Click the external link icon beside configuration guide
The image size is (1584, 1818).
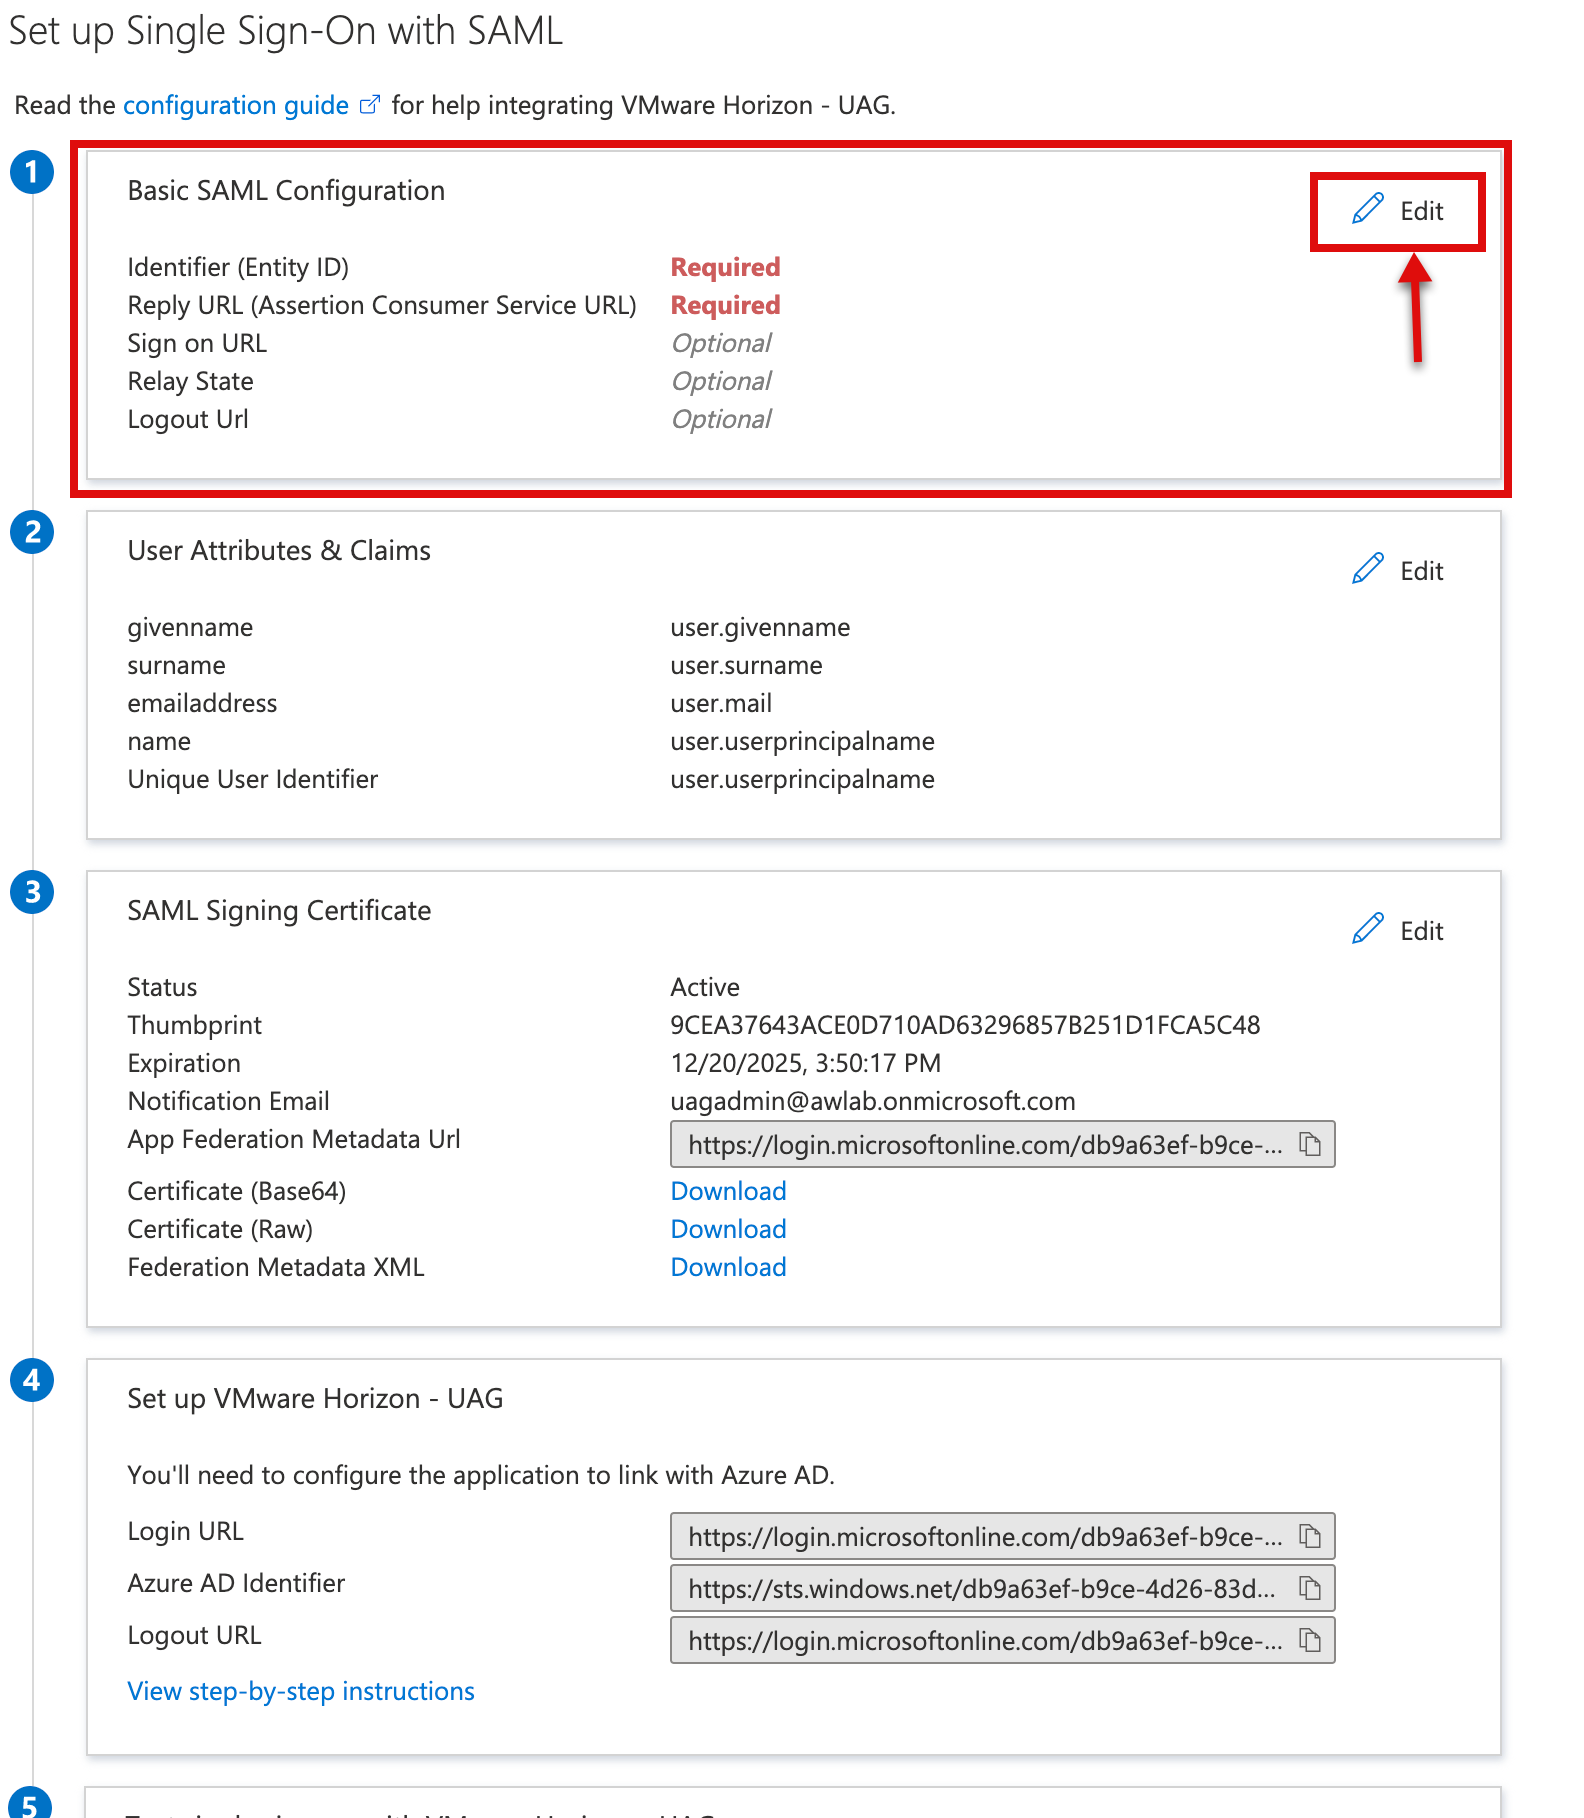coord(370,105)
